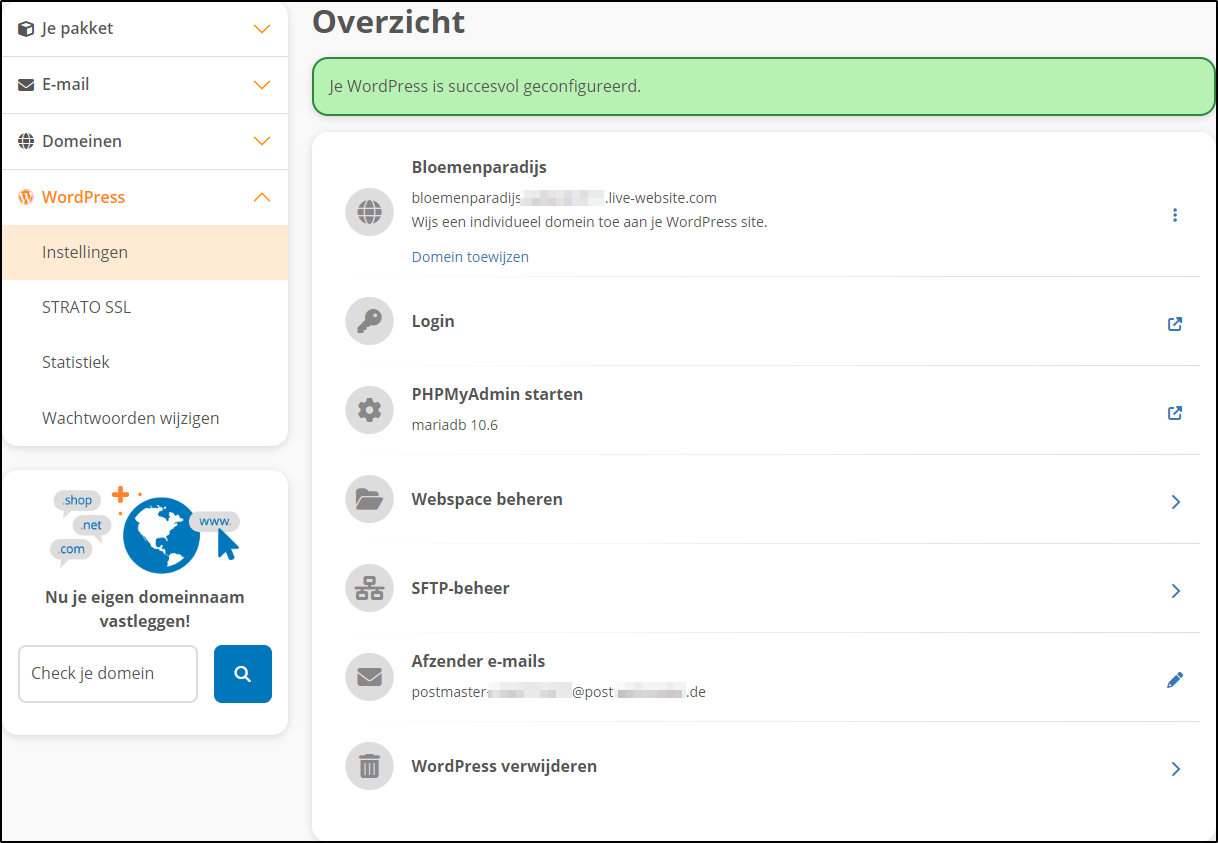
Task: Expand the E-mail section
Action: pos(145,85)
